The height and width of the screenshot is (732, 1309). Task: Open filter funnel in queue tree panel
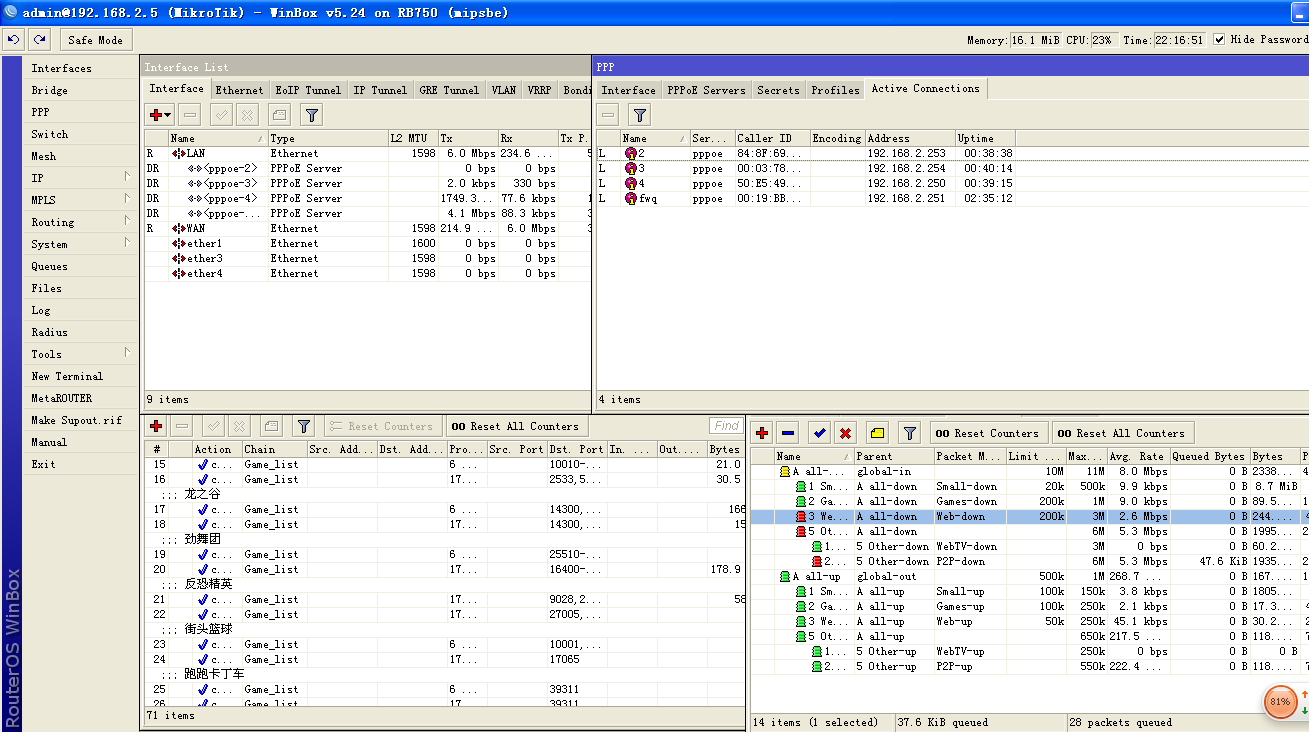tap(909, 433)
